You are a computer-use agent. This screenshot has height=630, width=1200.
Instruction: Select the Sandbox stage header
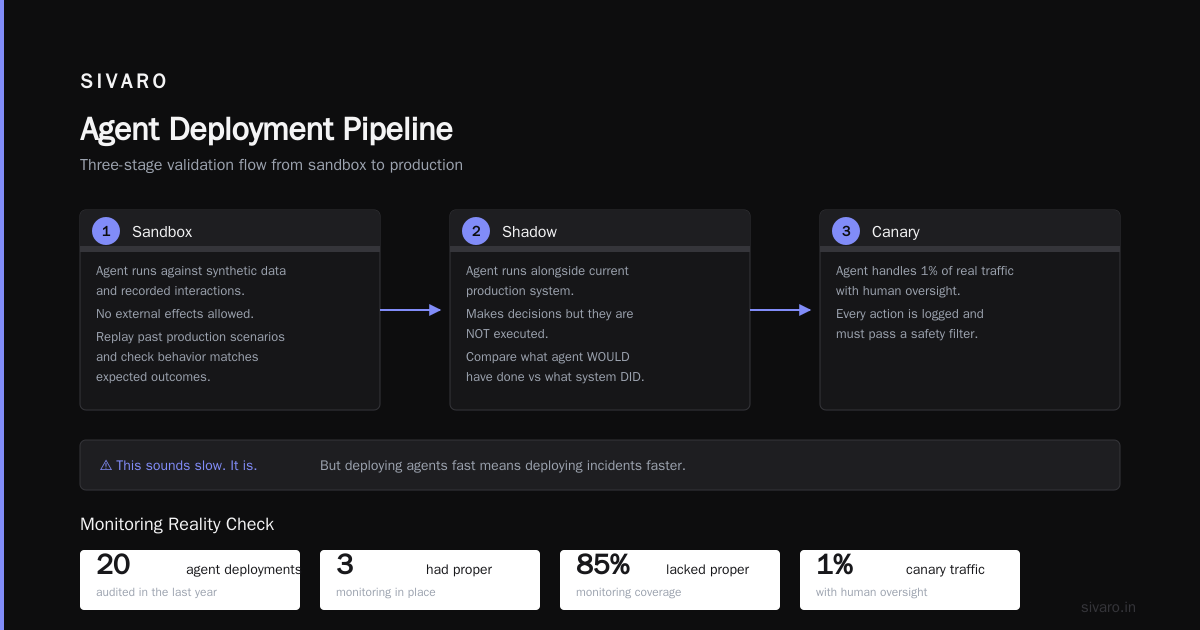[230, 231]
